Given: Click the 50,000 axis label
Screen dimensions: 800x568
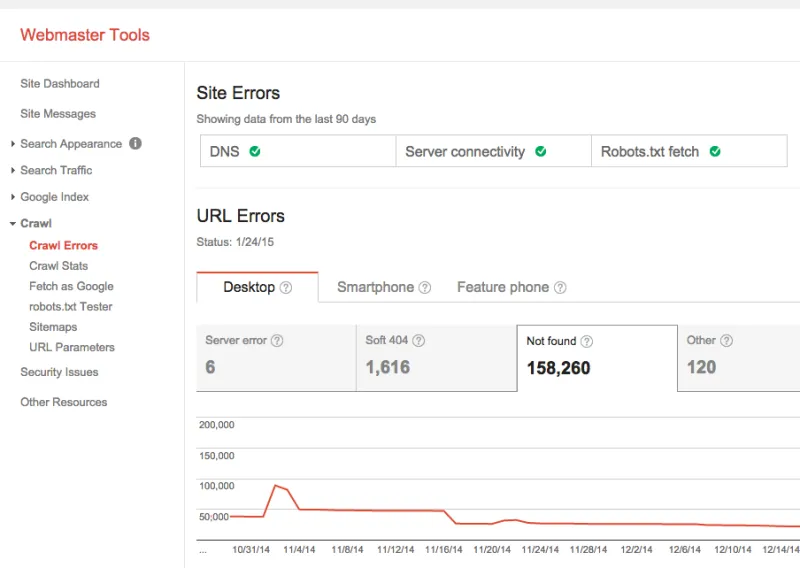Looking at the screenshot, I should click(214, 516).
